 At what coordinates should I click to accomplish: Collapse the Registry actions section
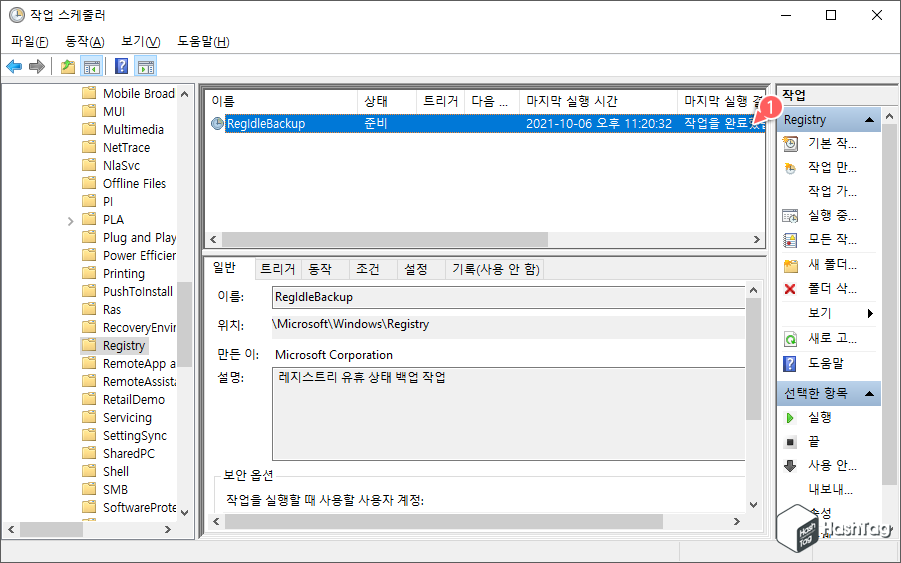pos(869,119)
